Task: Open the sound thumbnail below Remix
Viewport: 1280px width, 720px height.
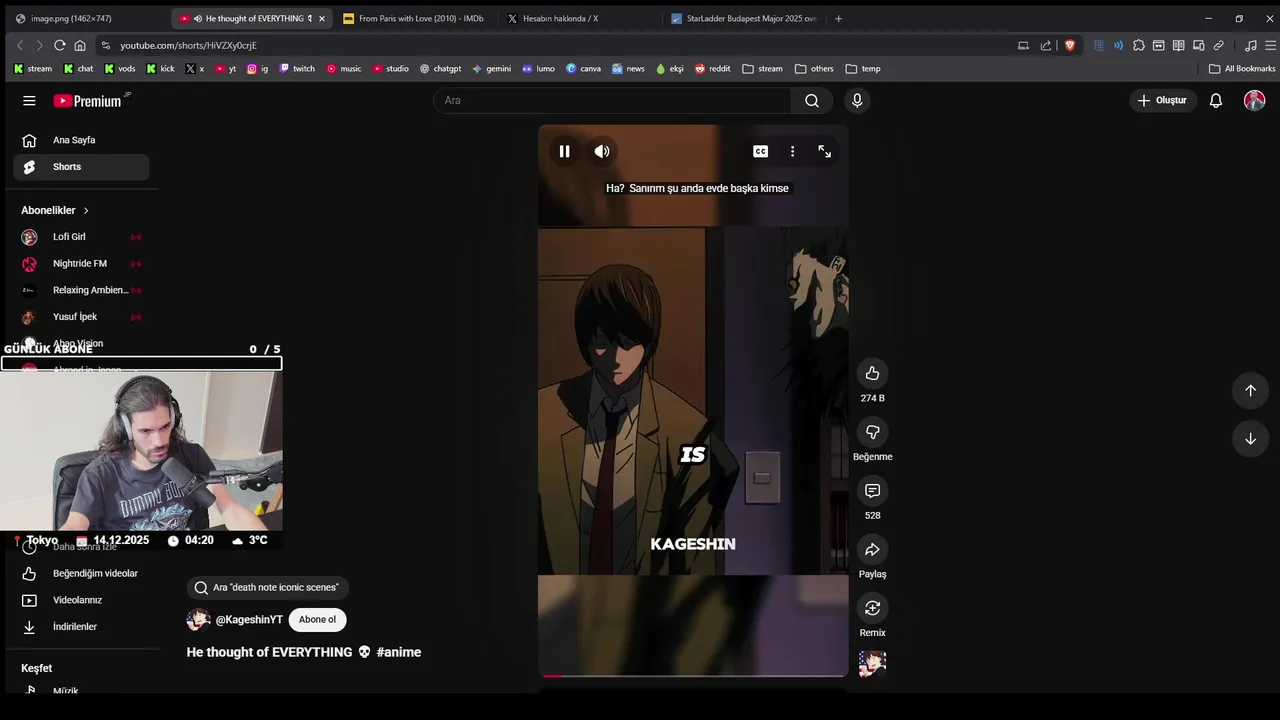Action: (872, 664)
